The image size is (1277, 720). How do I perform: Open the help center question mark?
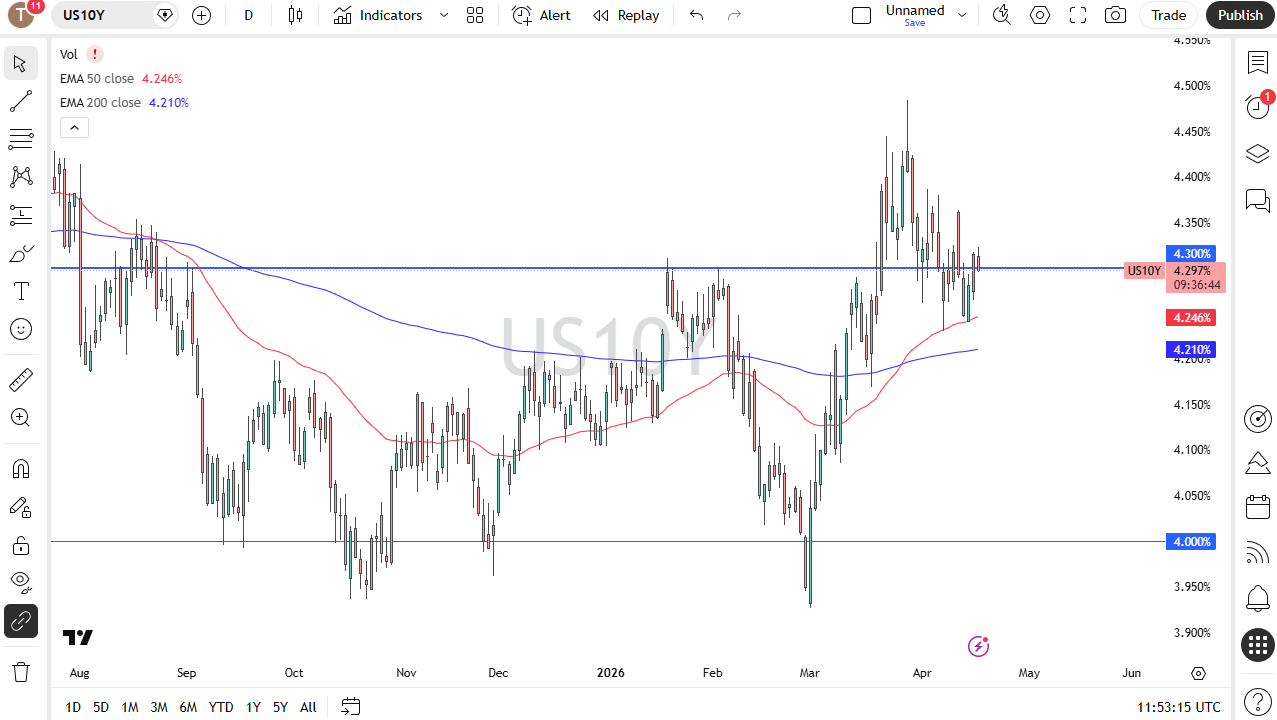[1257, 701]
